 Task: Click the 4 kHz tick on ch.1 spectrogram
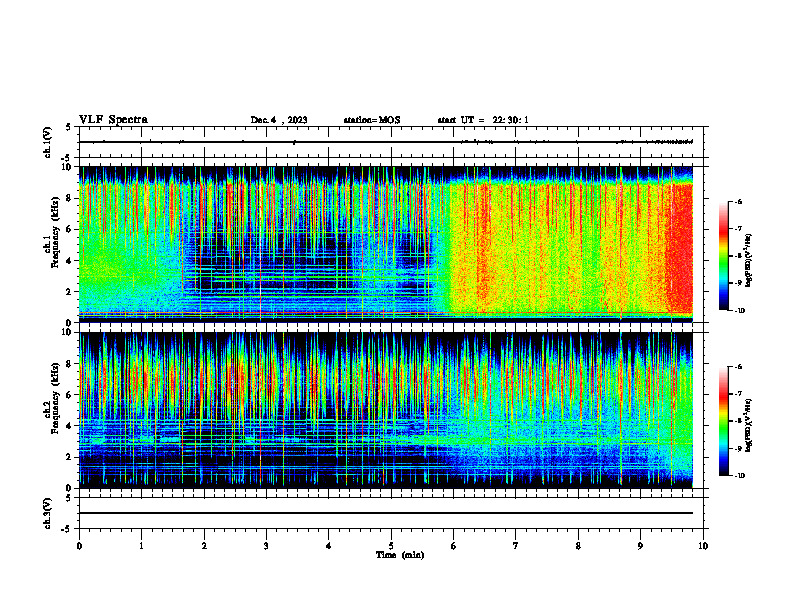pyautogui.click(x=70, y=261)
